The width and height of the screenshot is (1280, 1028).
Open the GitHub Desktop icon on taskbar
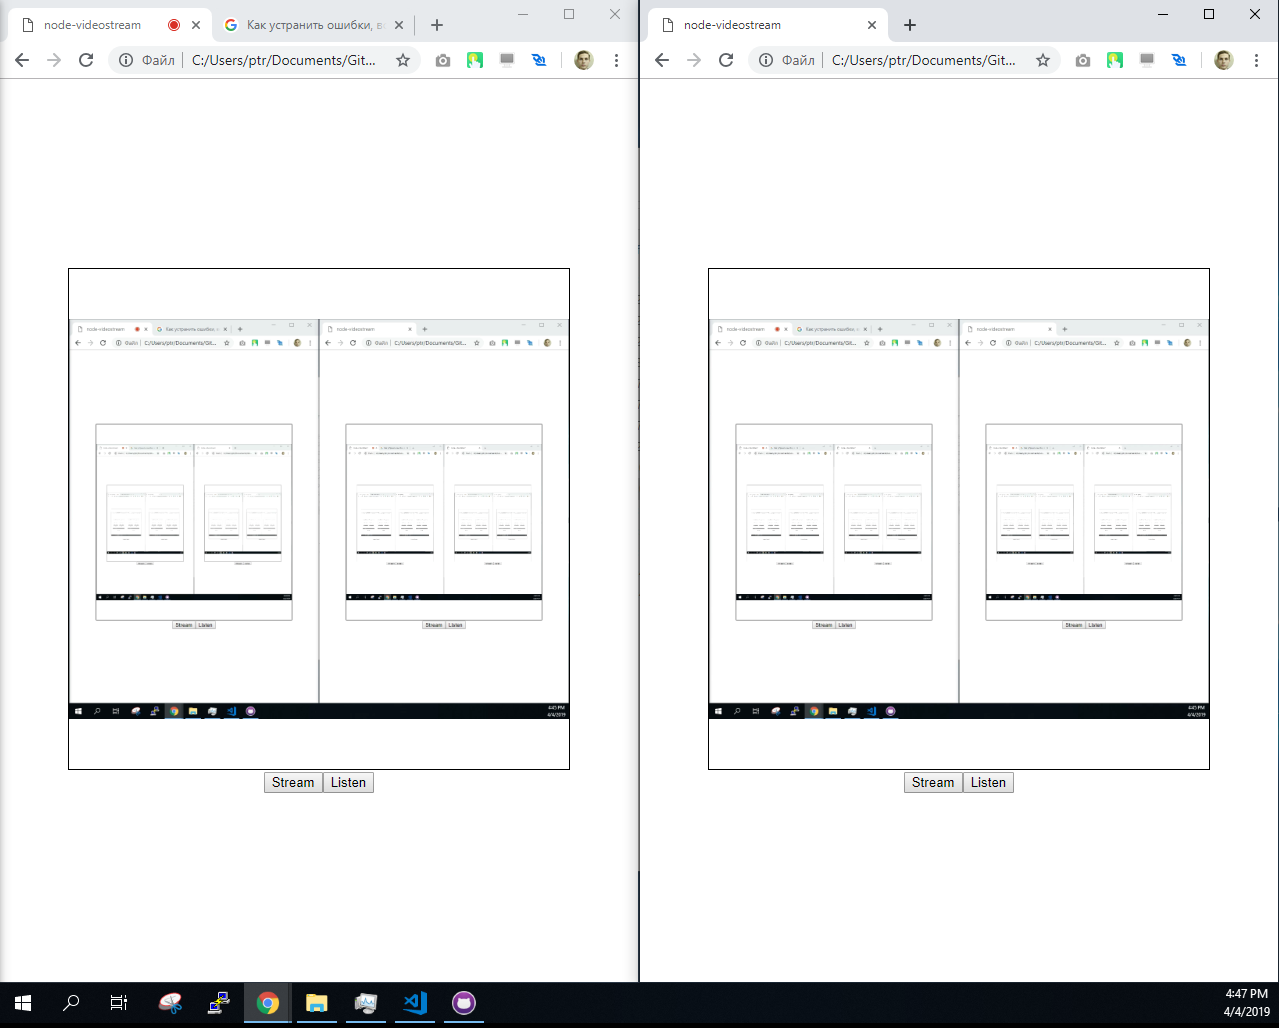[x=464, y=1003]
